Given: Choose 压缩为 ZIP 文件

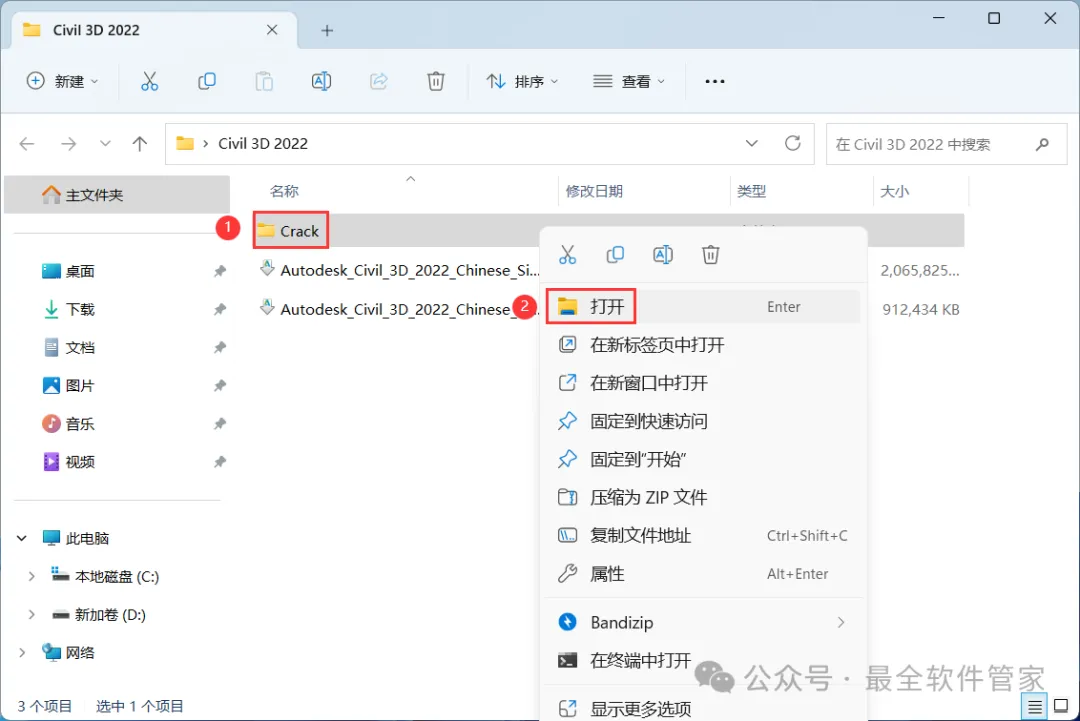Looking at the screenshot, I should (x=703, y=497).
